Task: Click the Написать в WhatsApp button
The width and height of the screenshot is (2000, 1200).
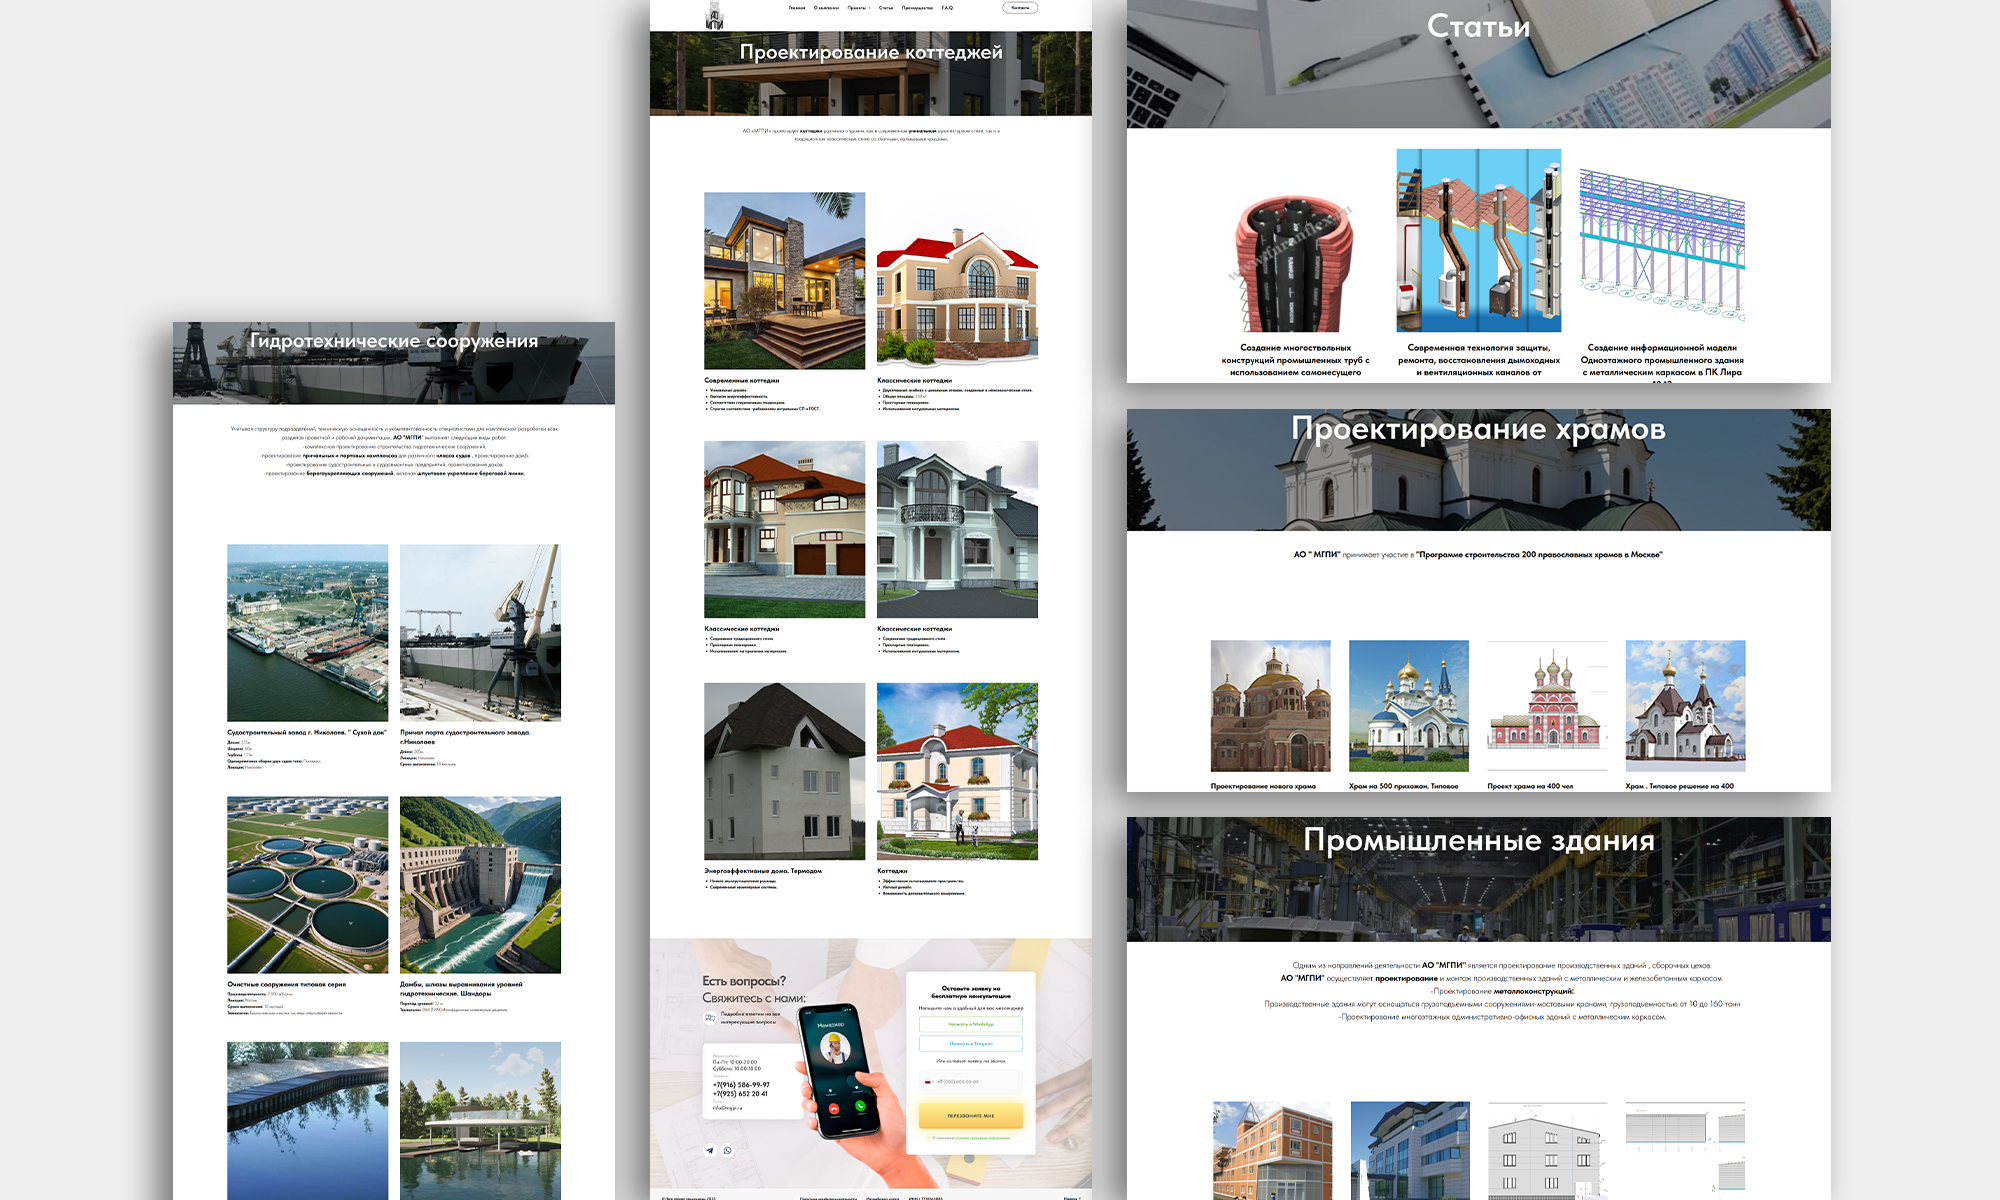Action: [x=970, y=1024]
